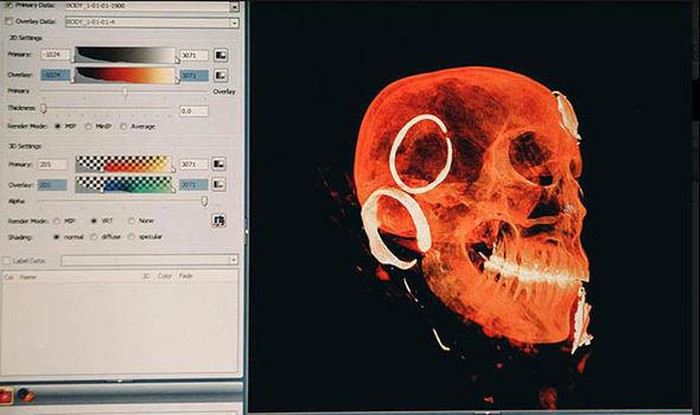Click the dark round icon in bottom toolbar
The height and width of the screenshot is (415, 700).
tap(26, 394)
